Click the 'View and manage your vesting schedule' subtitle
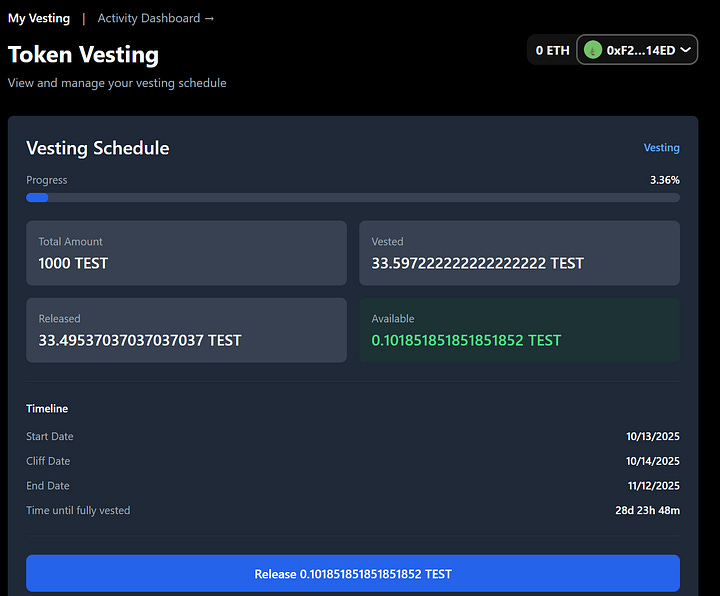The width and height of the screenshot is (720, 596). pyautogui.click(x=117, y=83)
